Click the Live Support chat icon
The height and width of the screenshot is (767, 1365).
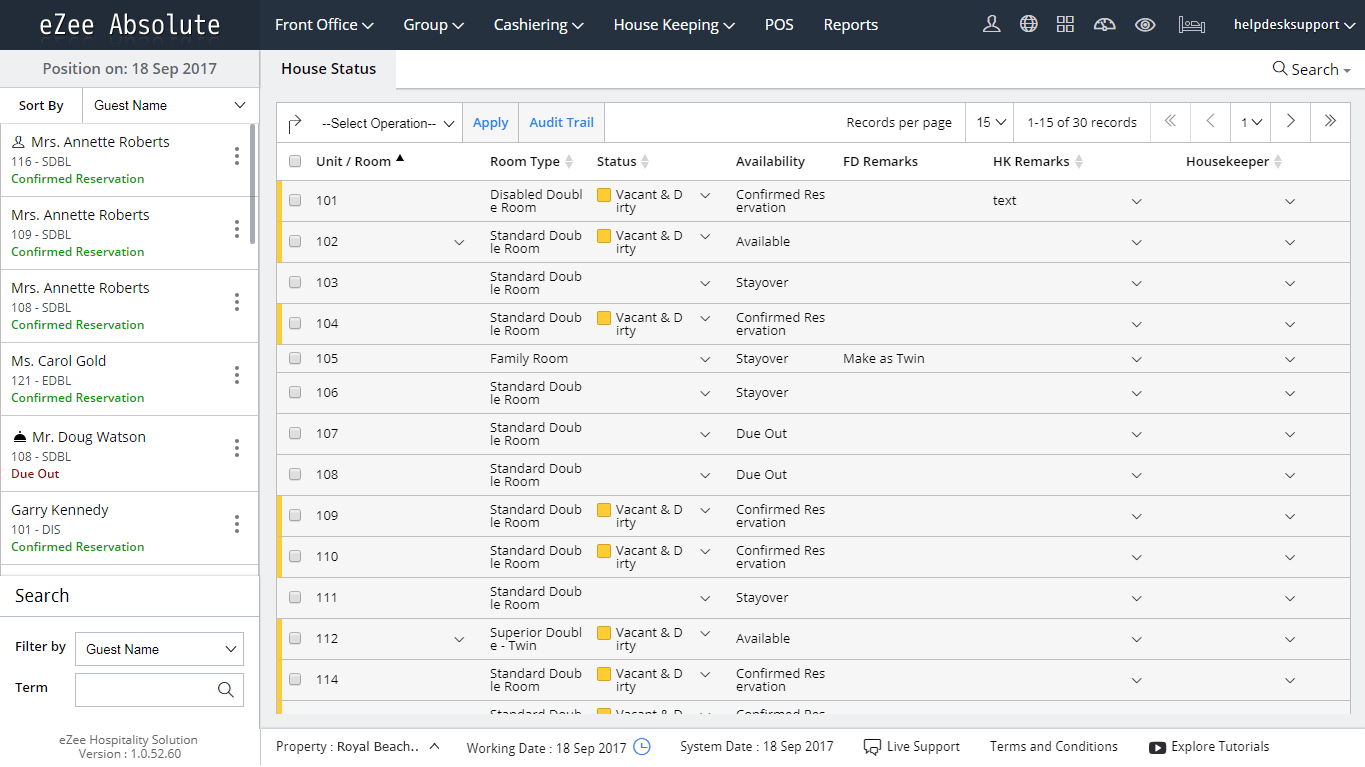(872, 747)
